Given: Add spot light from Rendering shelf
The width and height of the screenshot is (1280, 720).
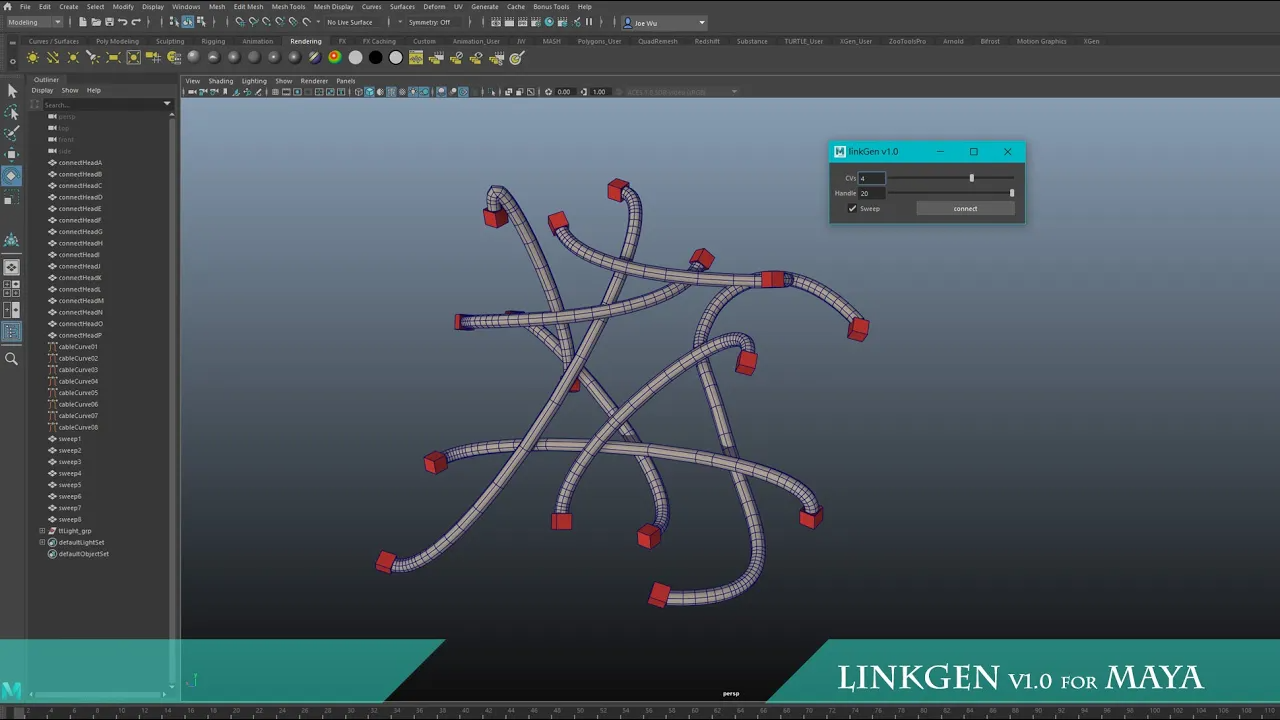Looking at the screenshot, I should (x=93, y=58).
